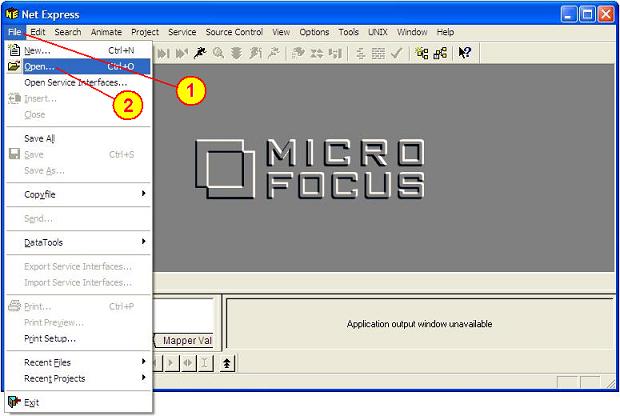Click the dashed grid lines toolbar icon
620x416 pixels.
(x=378, y=53)
